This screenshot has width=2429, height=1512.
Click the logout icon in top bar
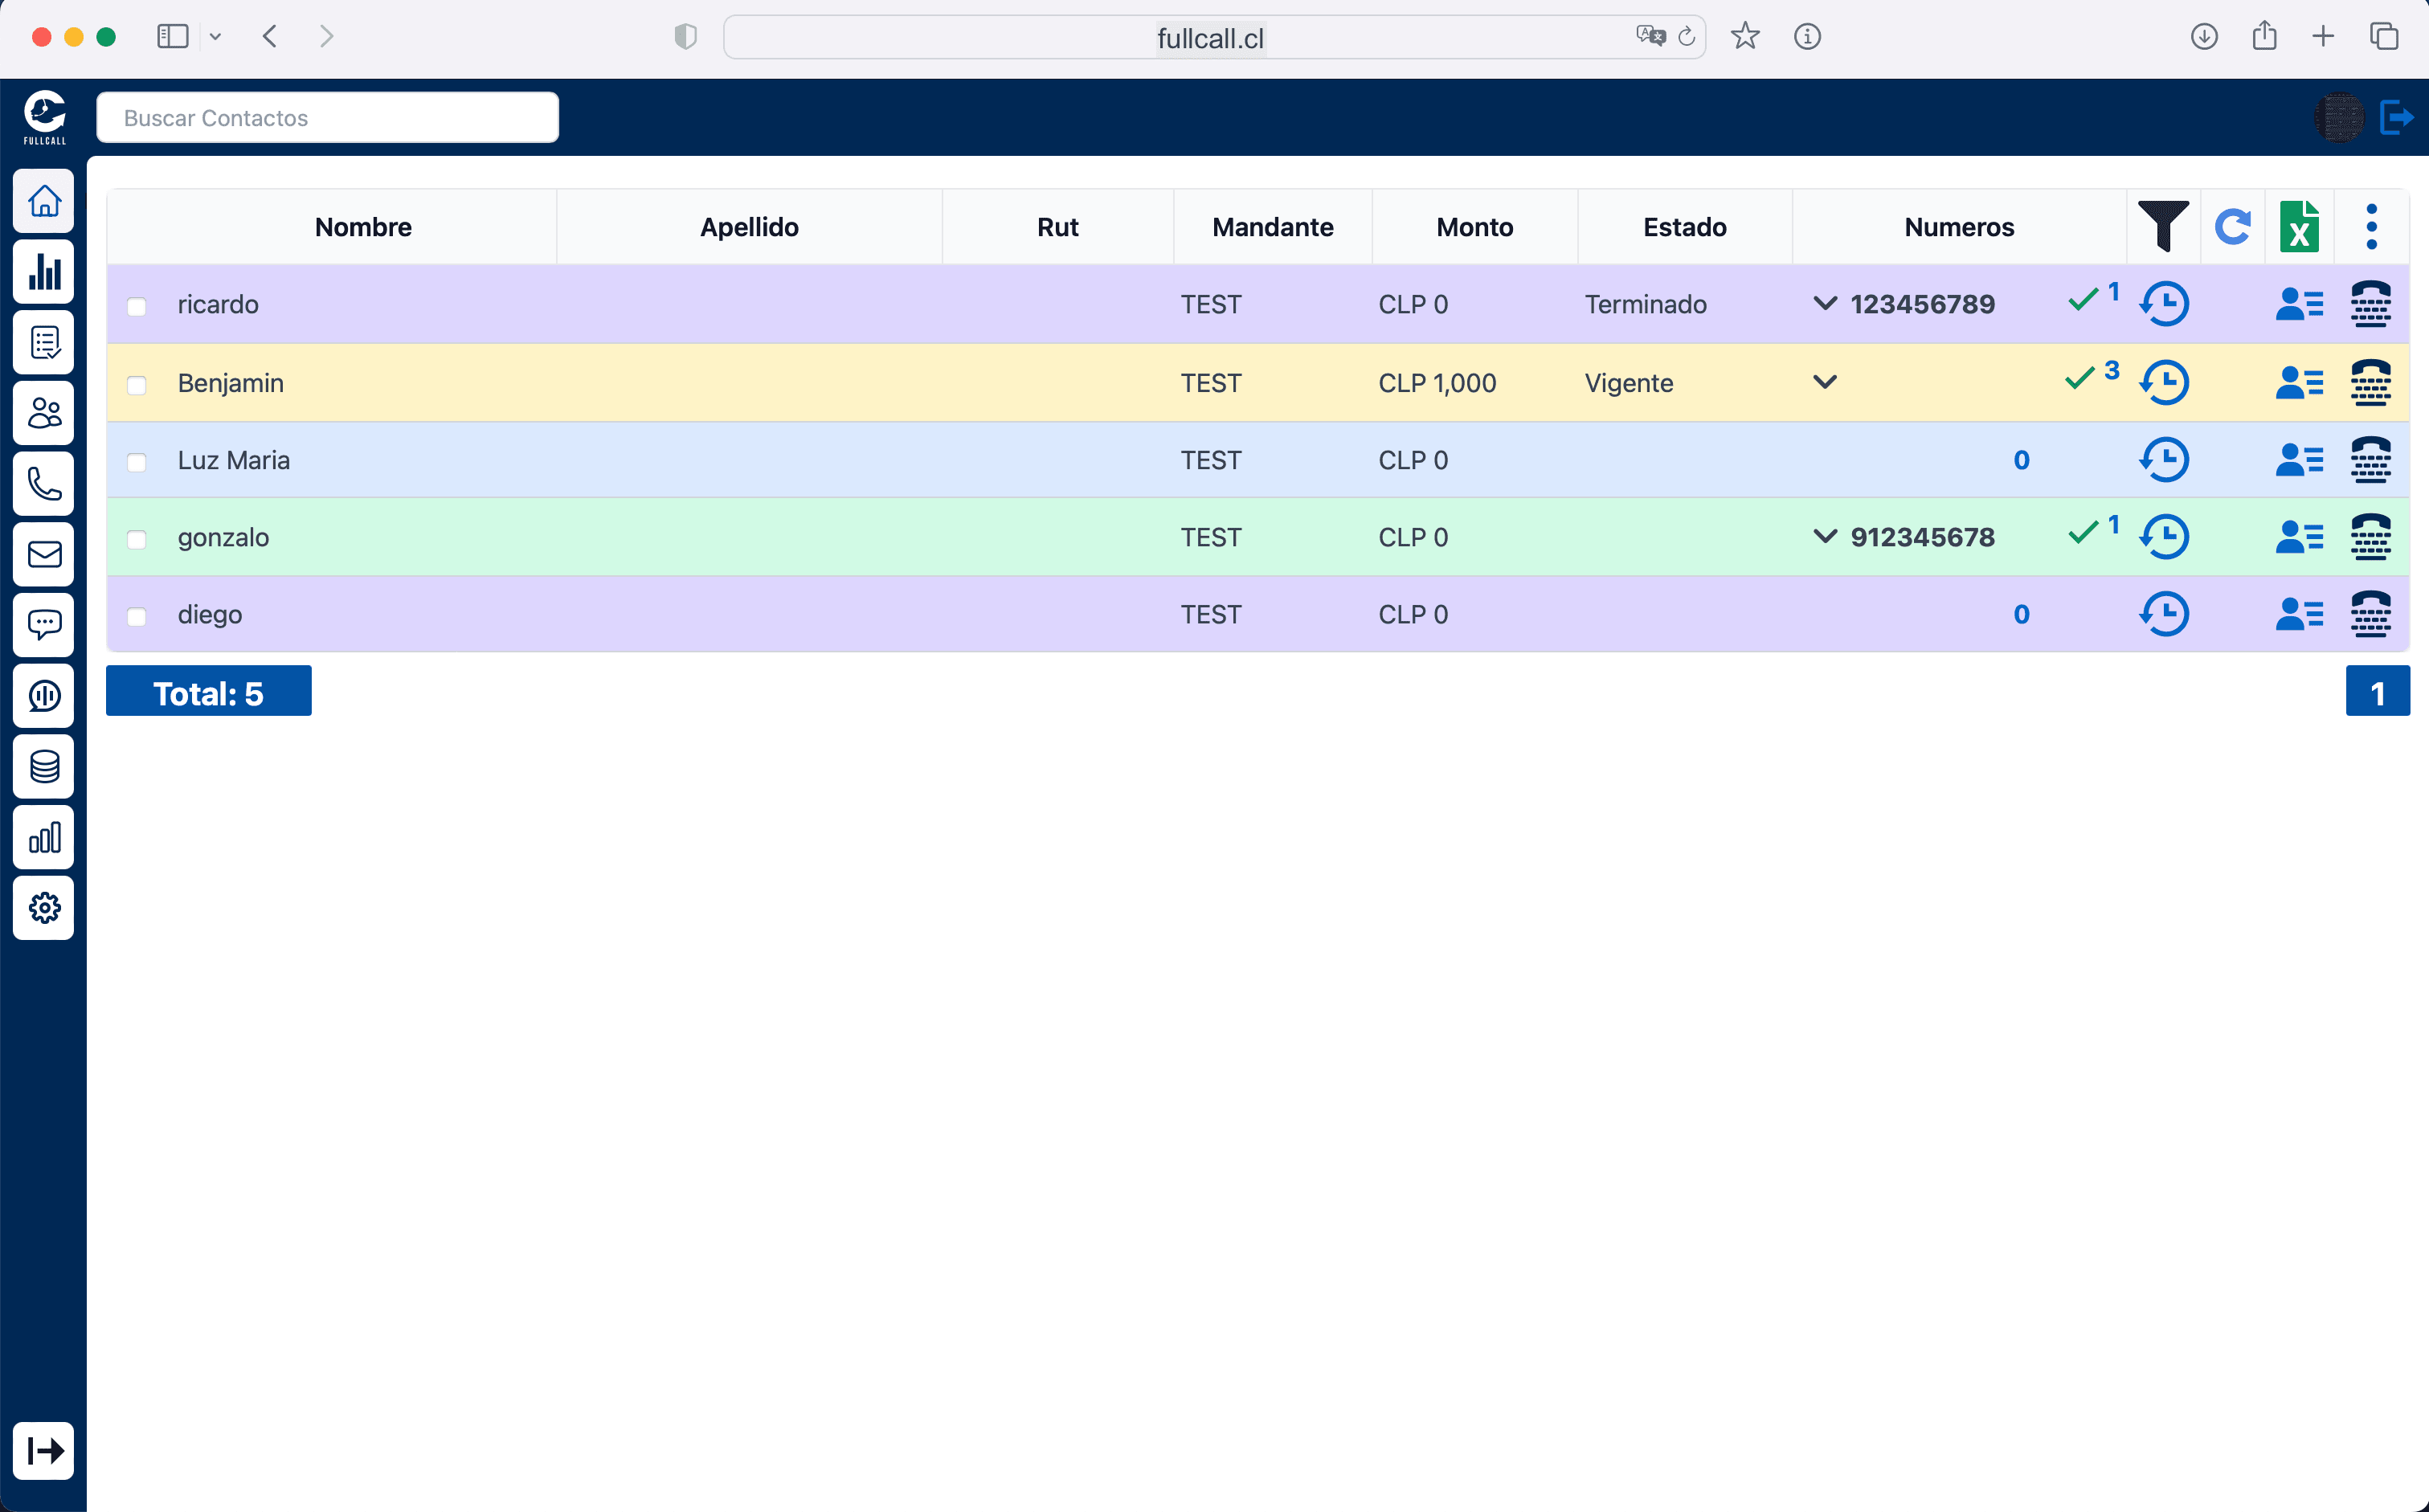2396,118
